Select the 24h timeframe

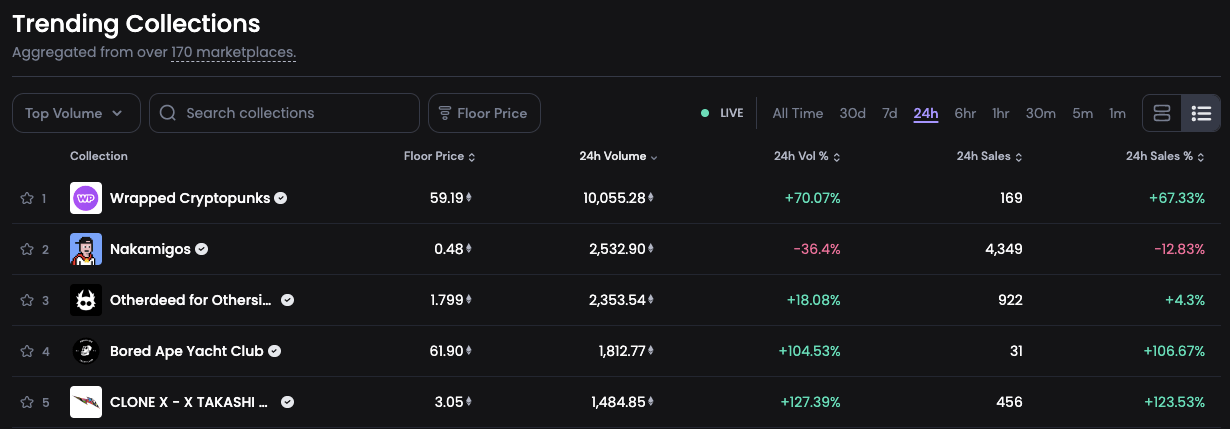point(926,113)
